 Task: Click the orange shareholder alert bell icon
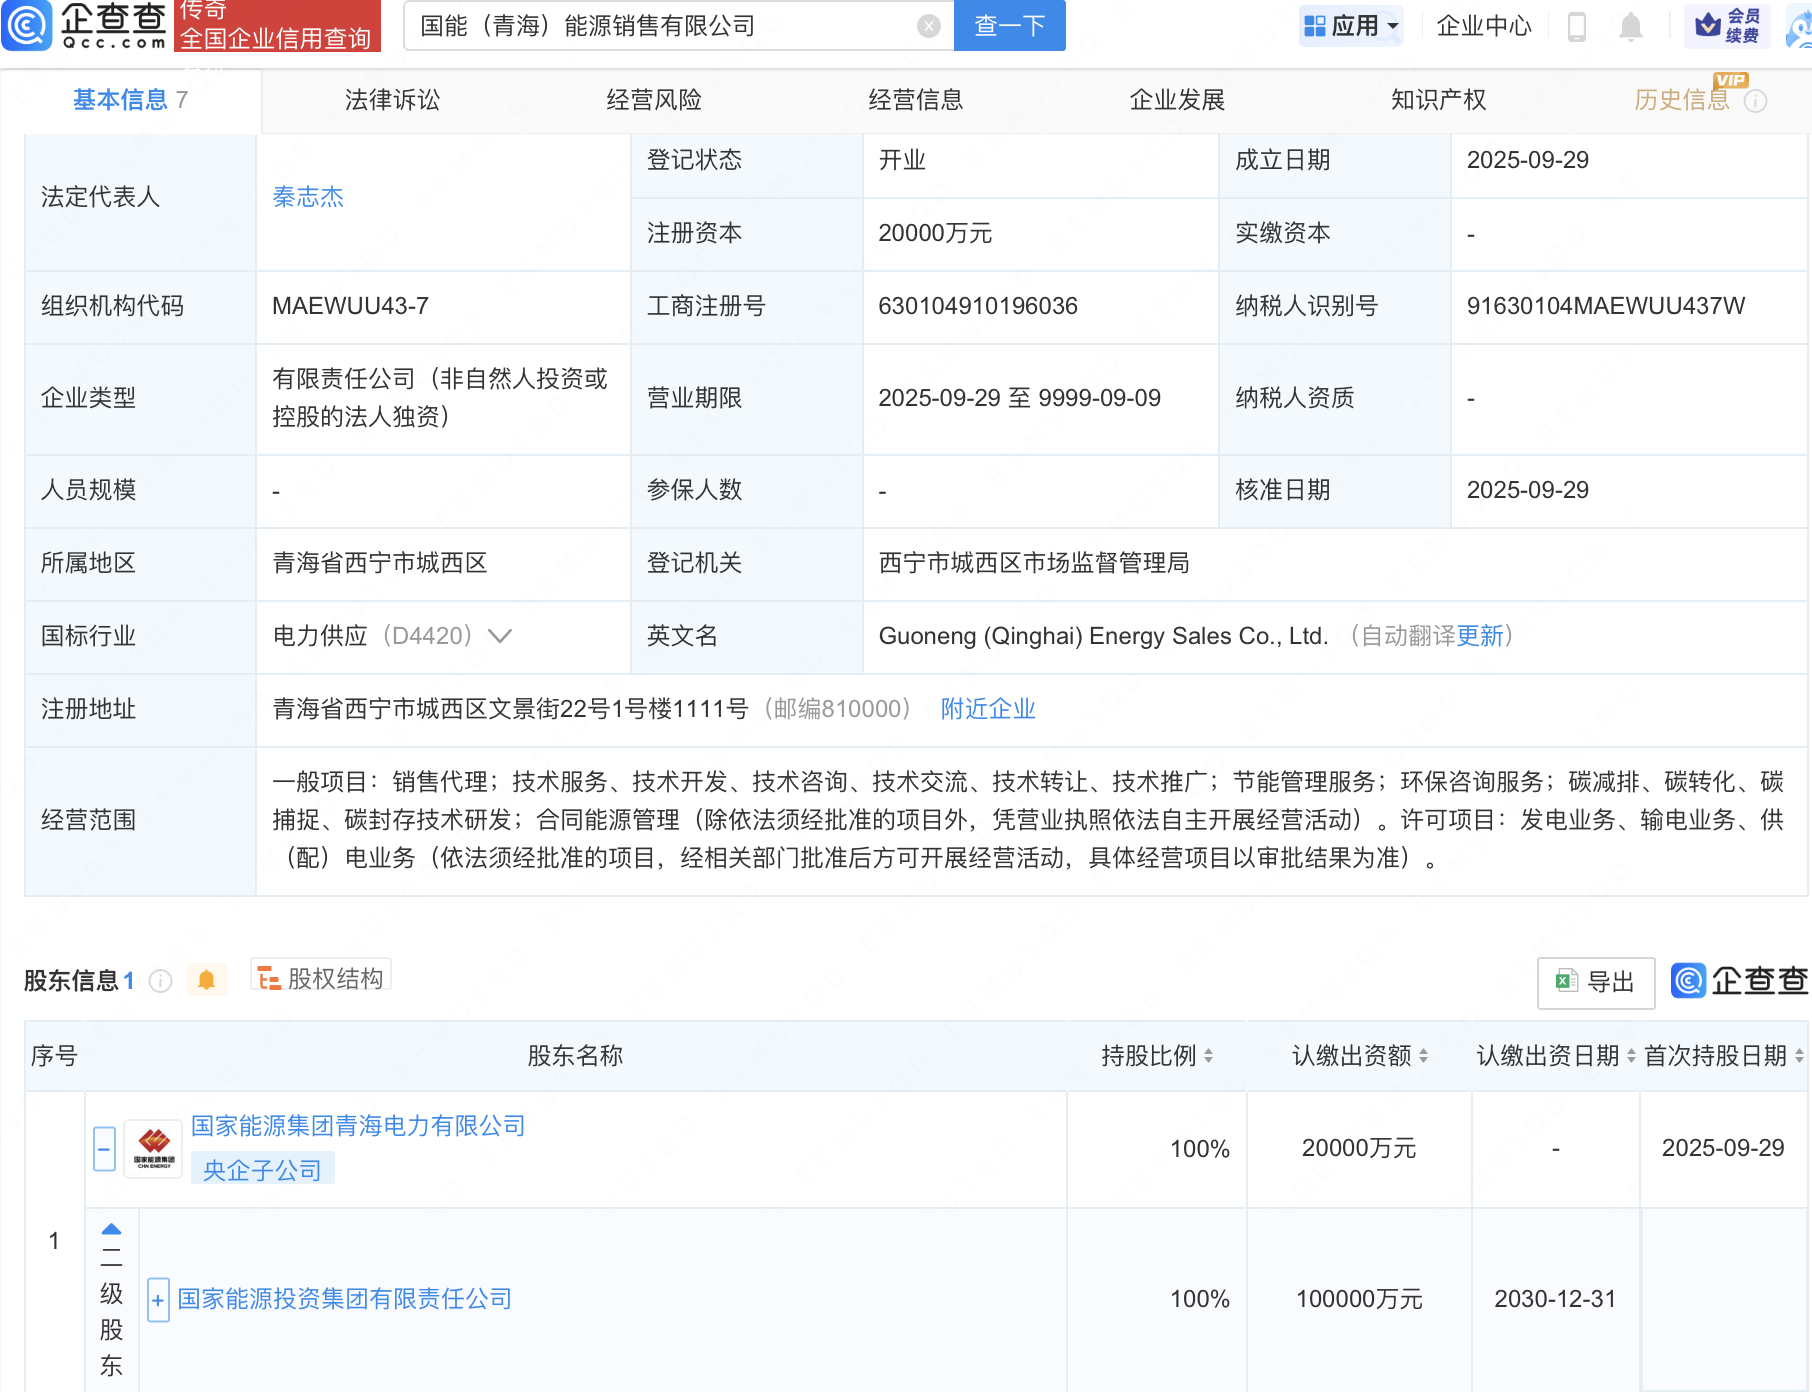point(207,980)
